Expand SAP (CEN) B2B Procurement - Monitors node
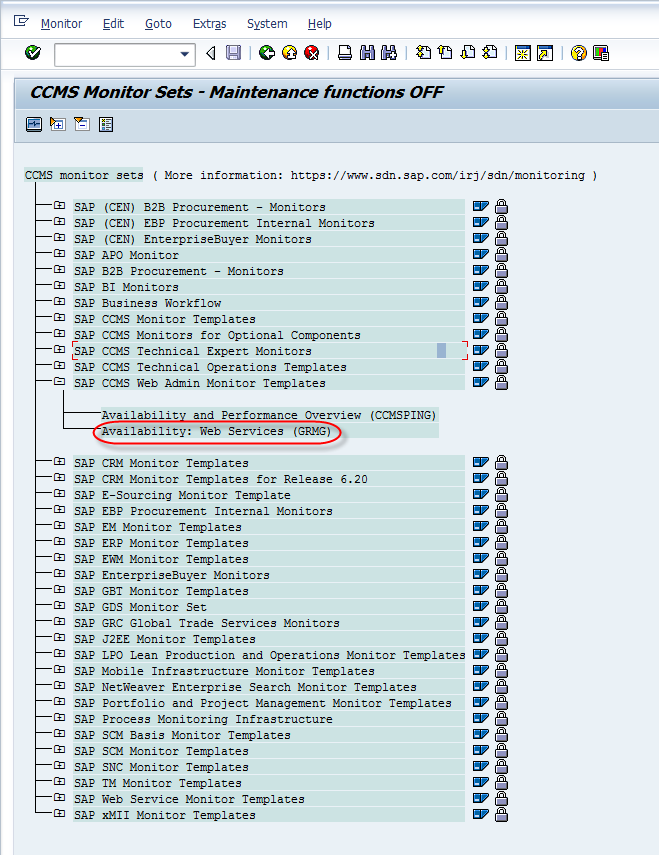The image size is (659, 855). pyautogui.click(x=59, y=206)
